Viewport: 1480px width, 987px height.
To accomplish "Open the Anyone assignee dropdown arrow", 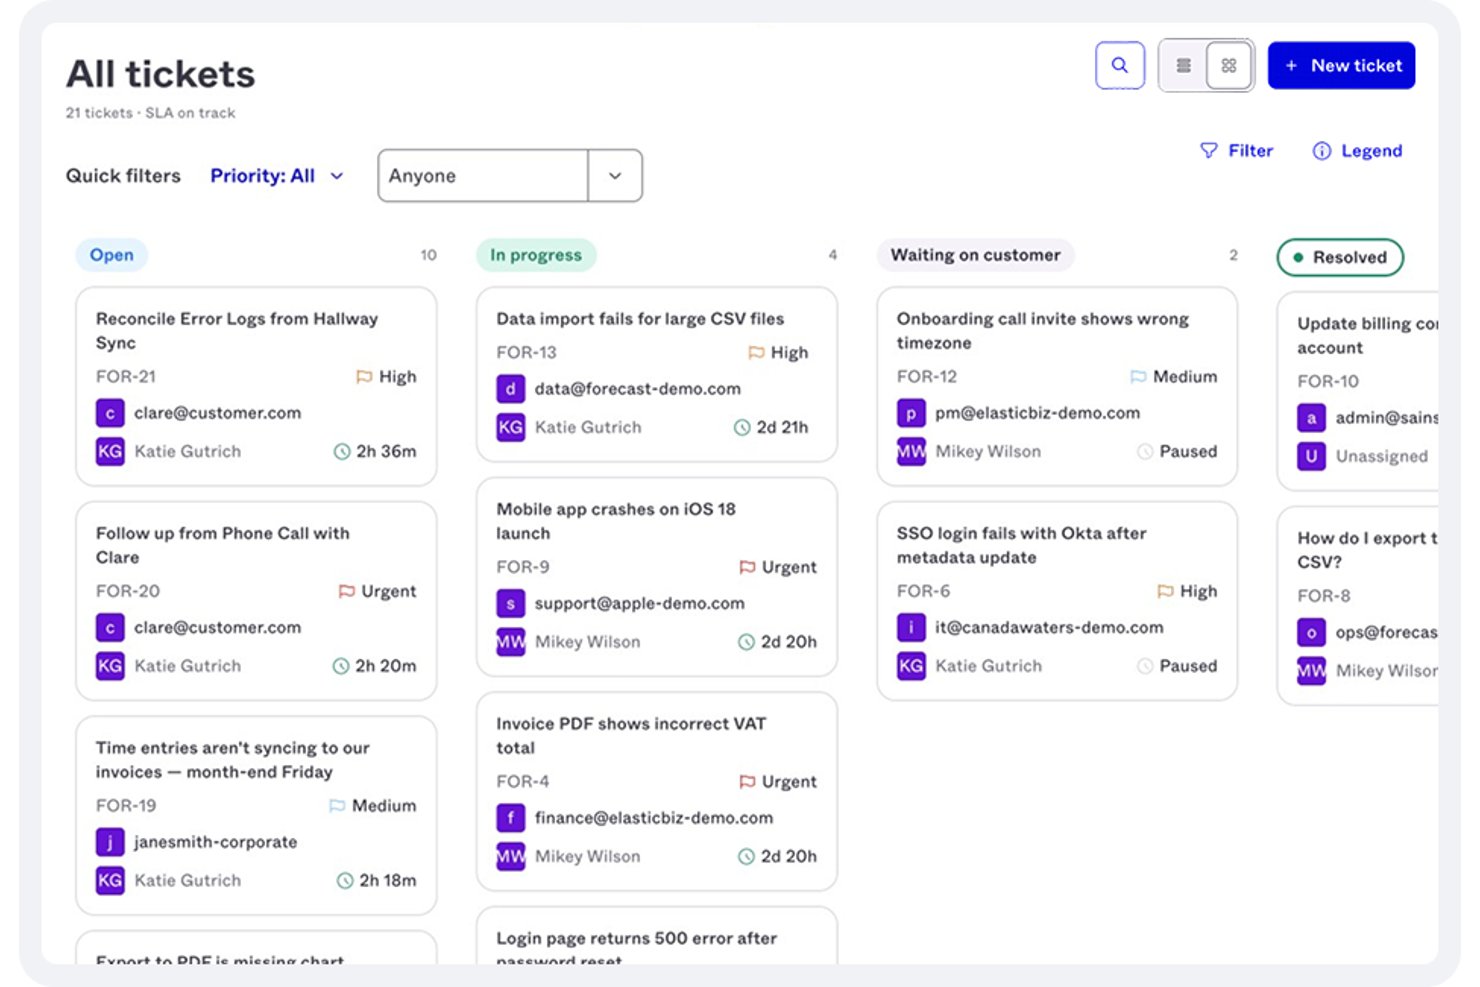I will click(615, 176).
